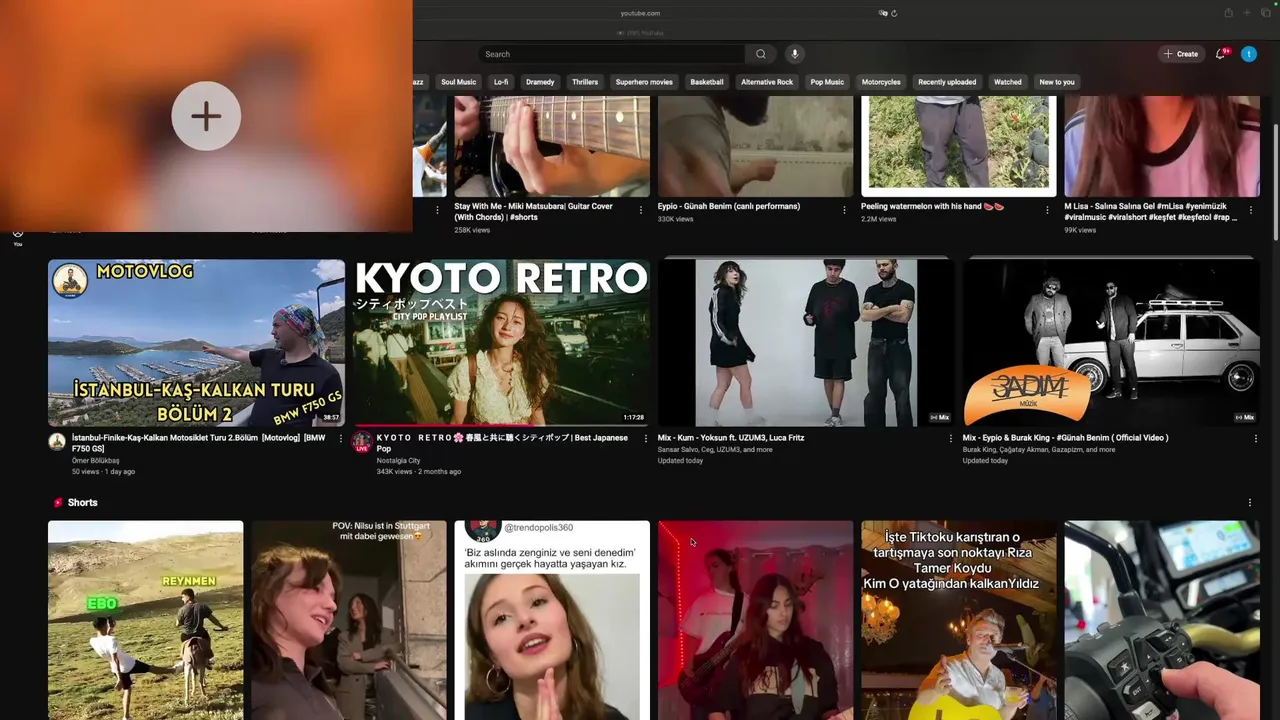Activate voice search microphone
The height and width of the screenshot is (720, 1280).
794,54
